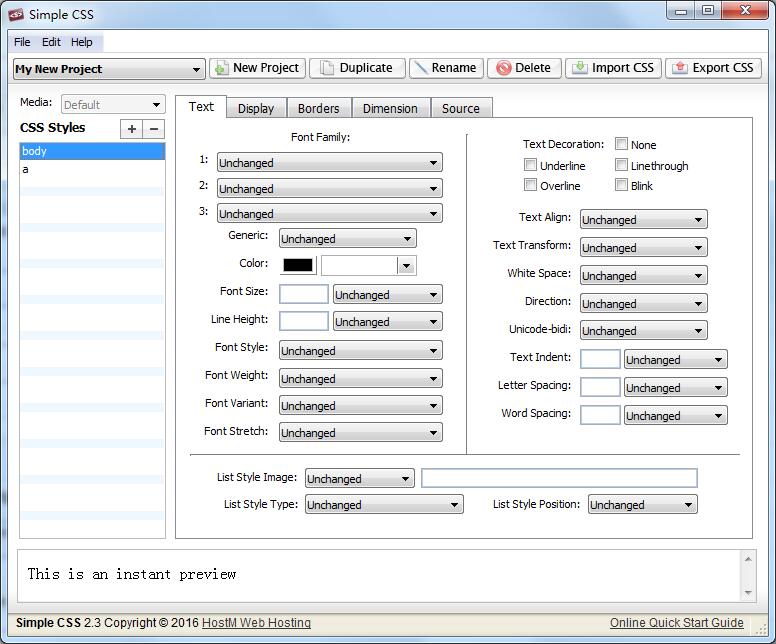Open the My New Project dropdown
Screen dimensions: 776x644
point(109,69)
